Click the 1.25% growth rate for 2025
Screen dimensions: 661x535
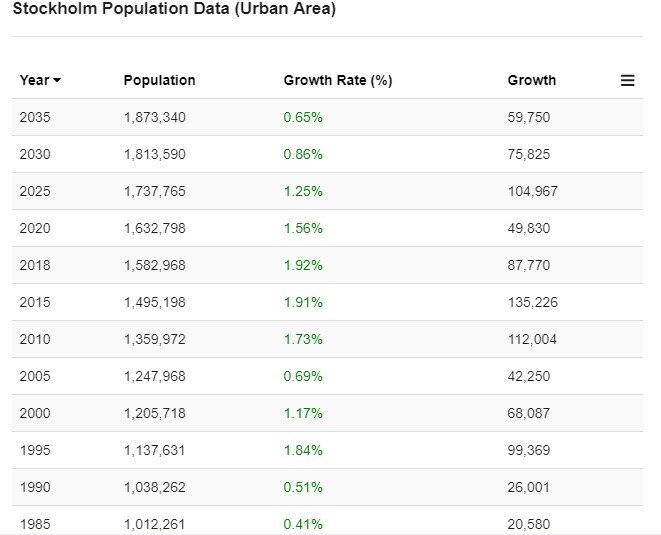[x=303, y=191]
